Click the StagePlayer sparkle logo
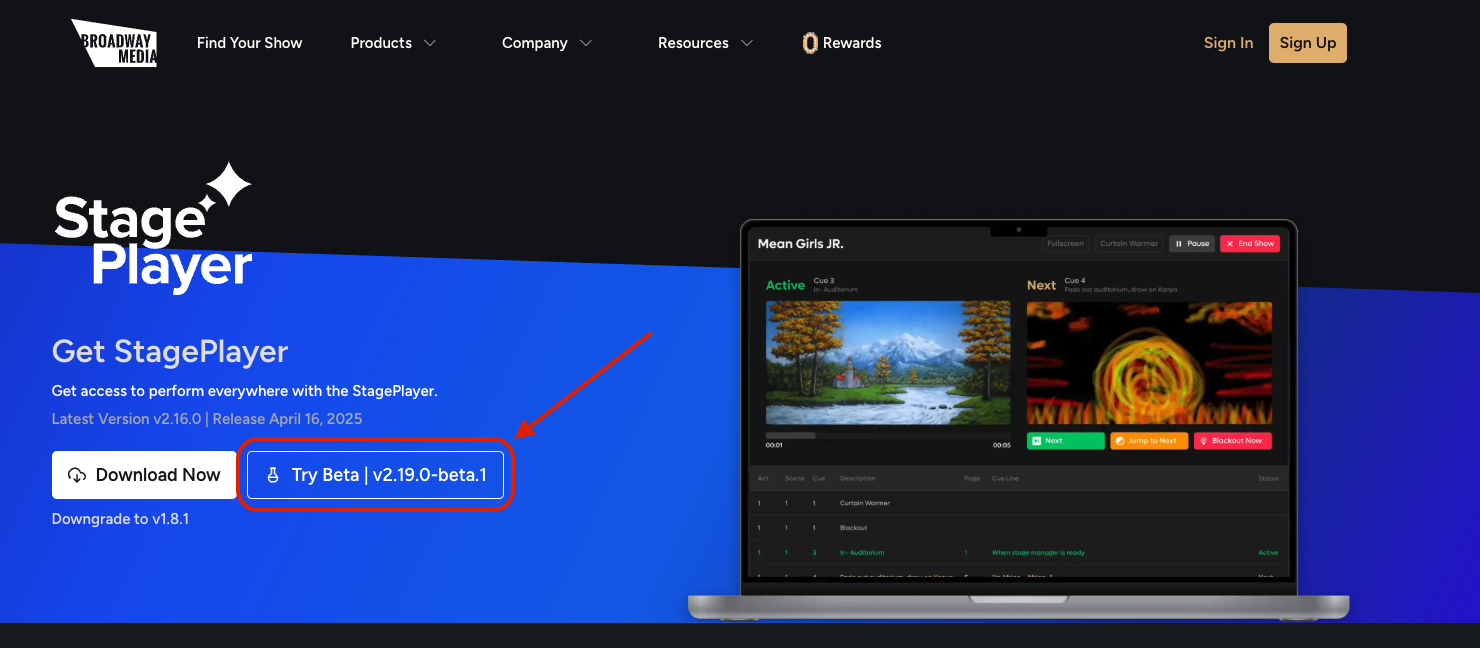This screenshot has height=648, width=1480. [x=153, y=228]
